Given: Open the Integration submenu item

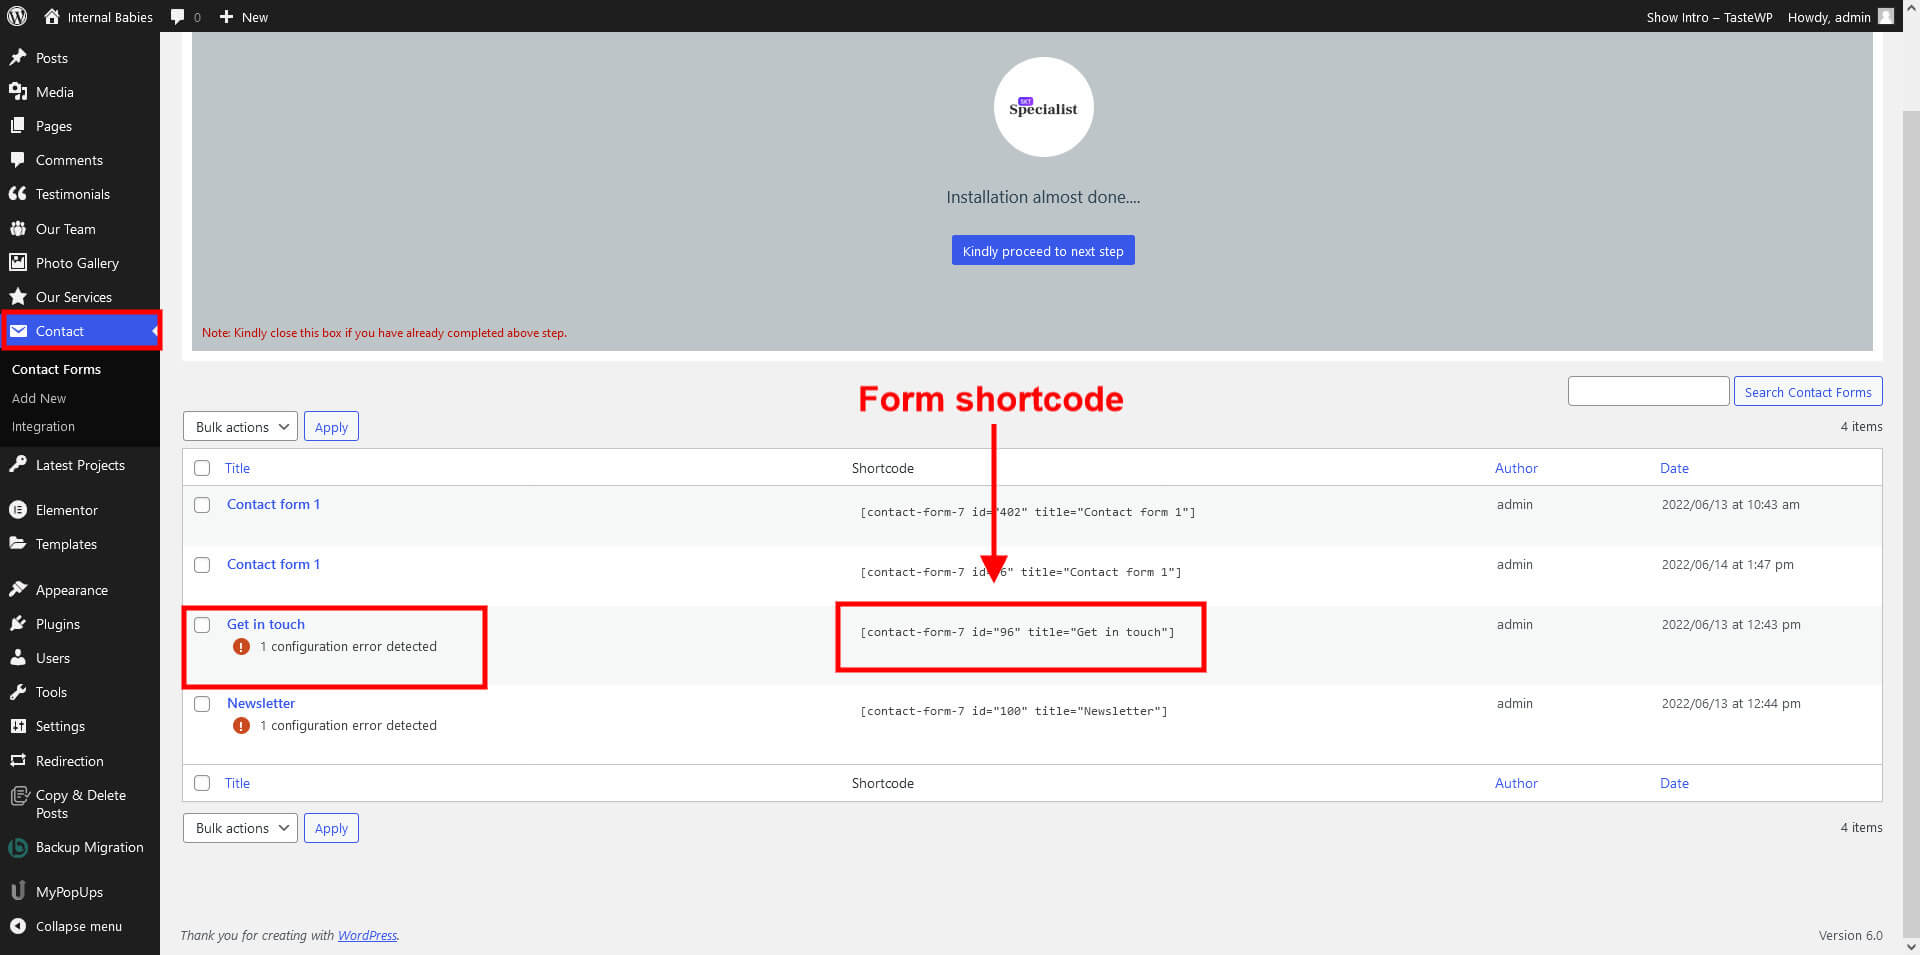Looking at the screenshot, I should (x=43, y=426).
